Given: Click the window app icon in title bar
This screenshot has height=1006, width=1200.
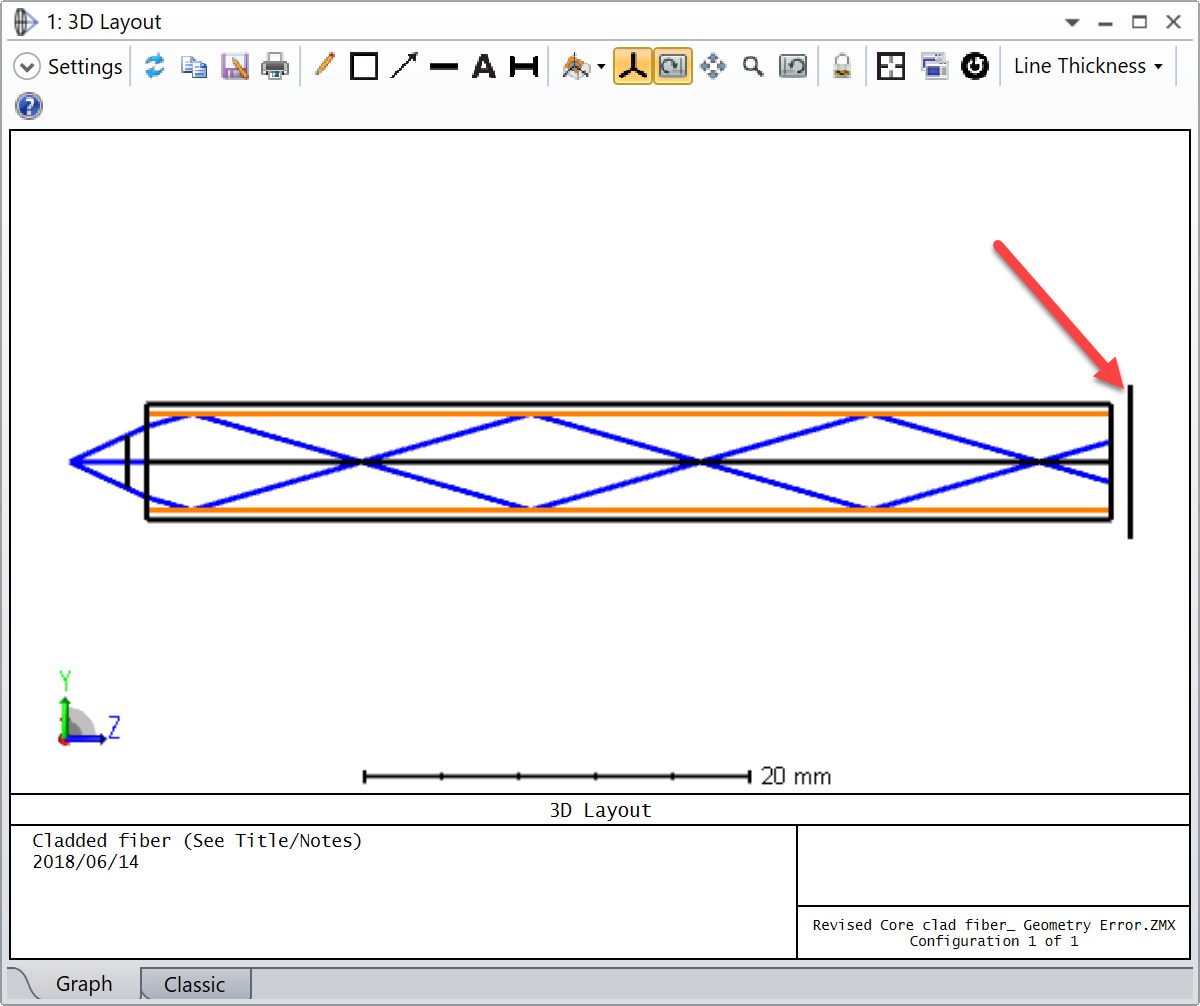Looking at the screenshot, I should (26, 21).
